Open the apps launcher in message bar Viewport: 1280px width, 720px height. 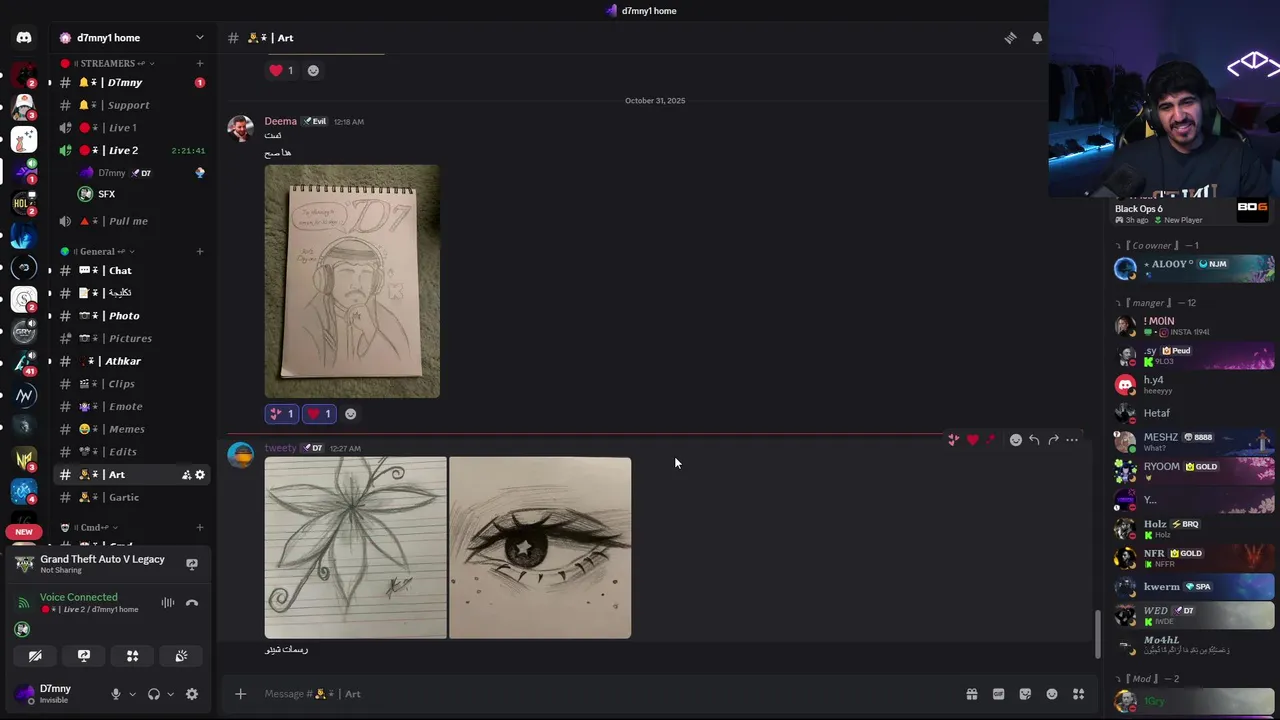[1078, 694]
